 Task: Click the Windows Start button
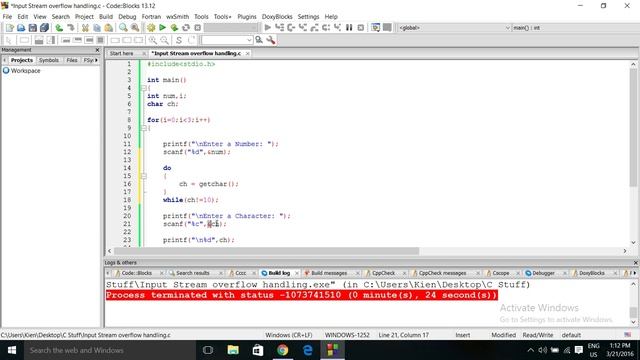tap(12, 350)
